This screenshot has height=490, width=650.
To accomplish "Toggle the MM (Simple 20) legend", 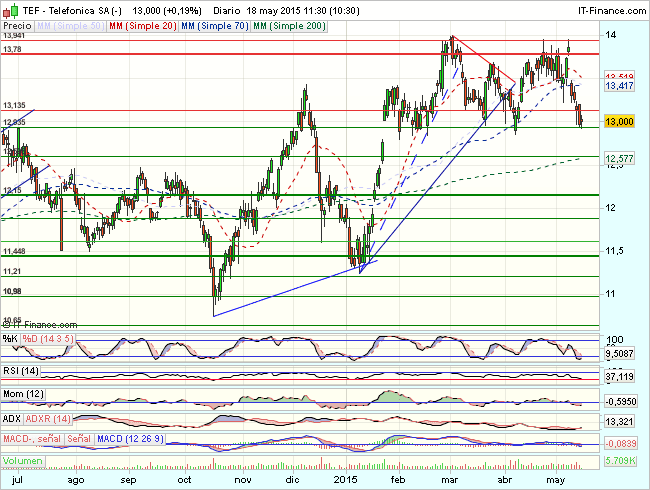I will [143, 26].
